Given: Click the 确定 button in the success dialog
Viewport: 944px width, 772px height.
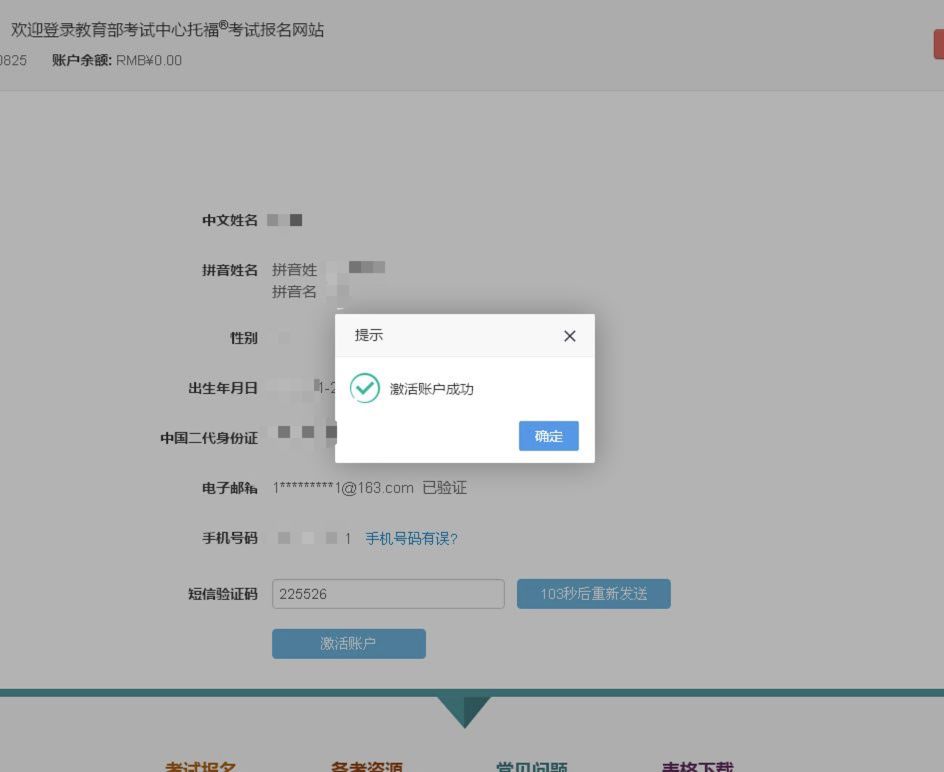Looking at the screenshot, I should [x=548, y=436].
